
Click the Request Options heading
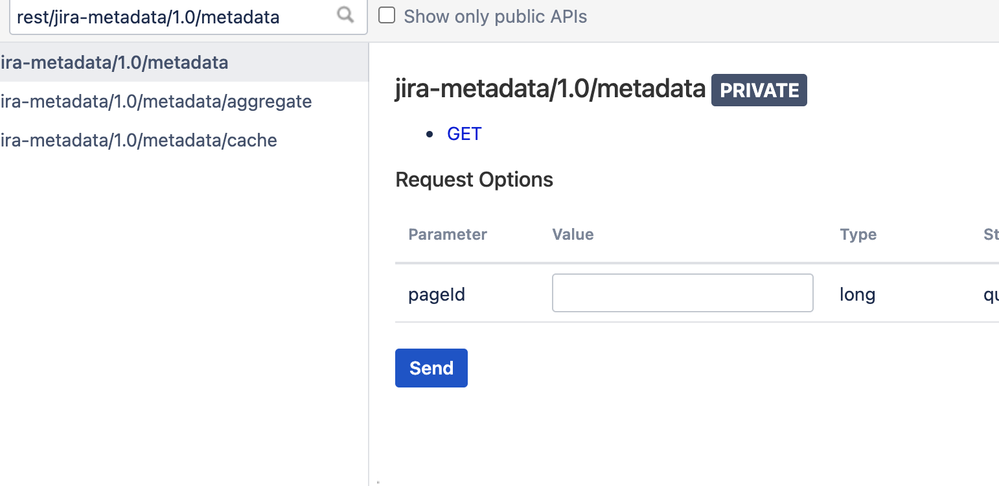click(474, 180)
